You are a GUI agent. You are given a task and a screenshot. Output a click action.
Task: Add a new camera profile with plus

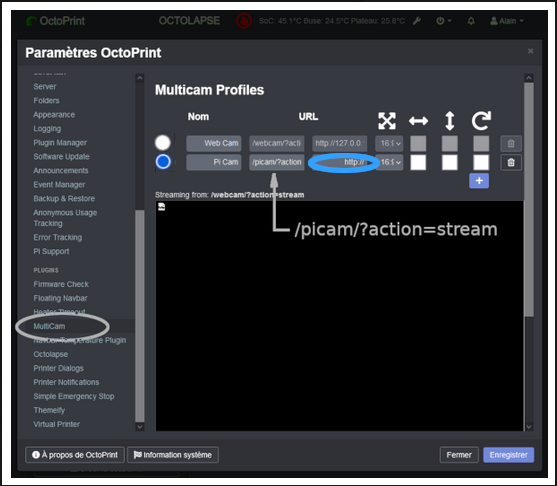coord(479,180)
